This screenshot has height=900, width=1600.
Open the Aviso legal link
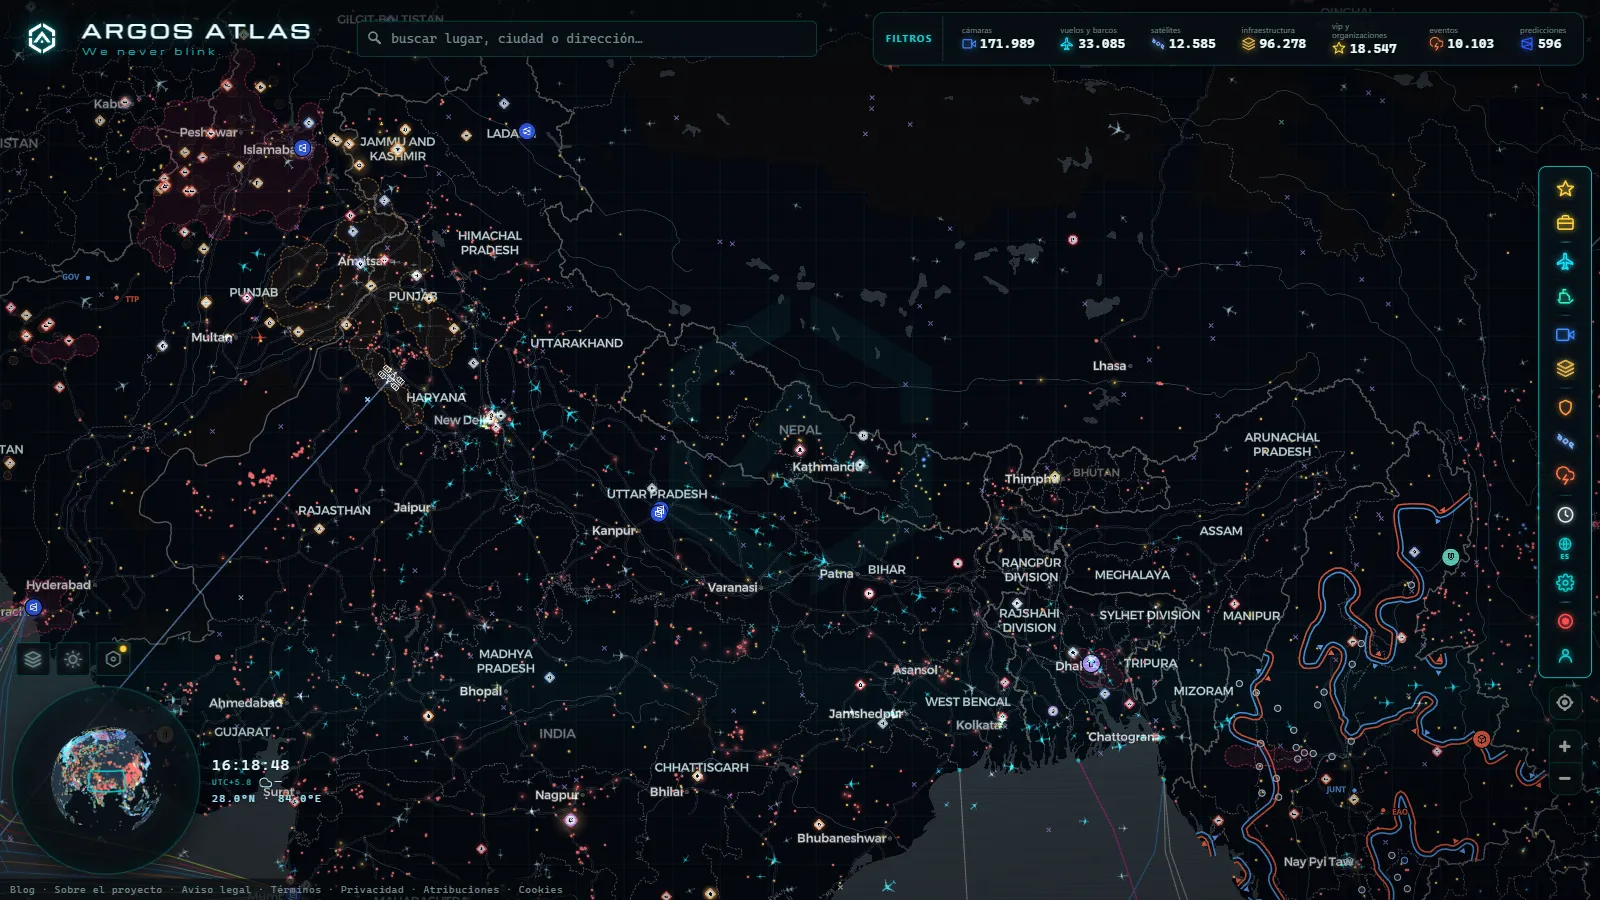(x=216, y=890)
